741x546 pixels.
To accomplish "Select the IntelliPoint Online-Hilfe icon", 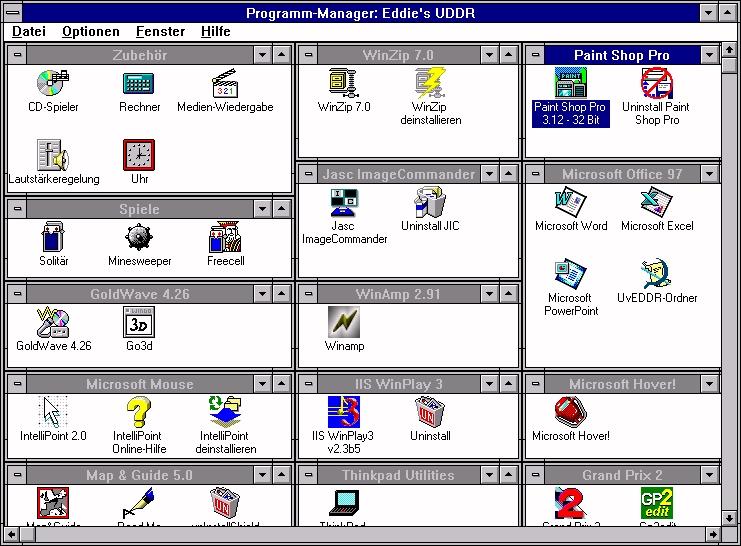I will 139,412.
